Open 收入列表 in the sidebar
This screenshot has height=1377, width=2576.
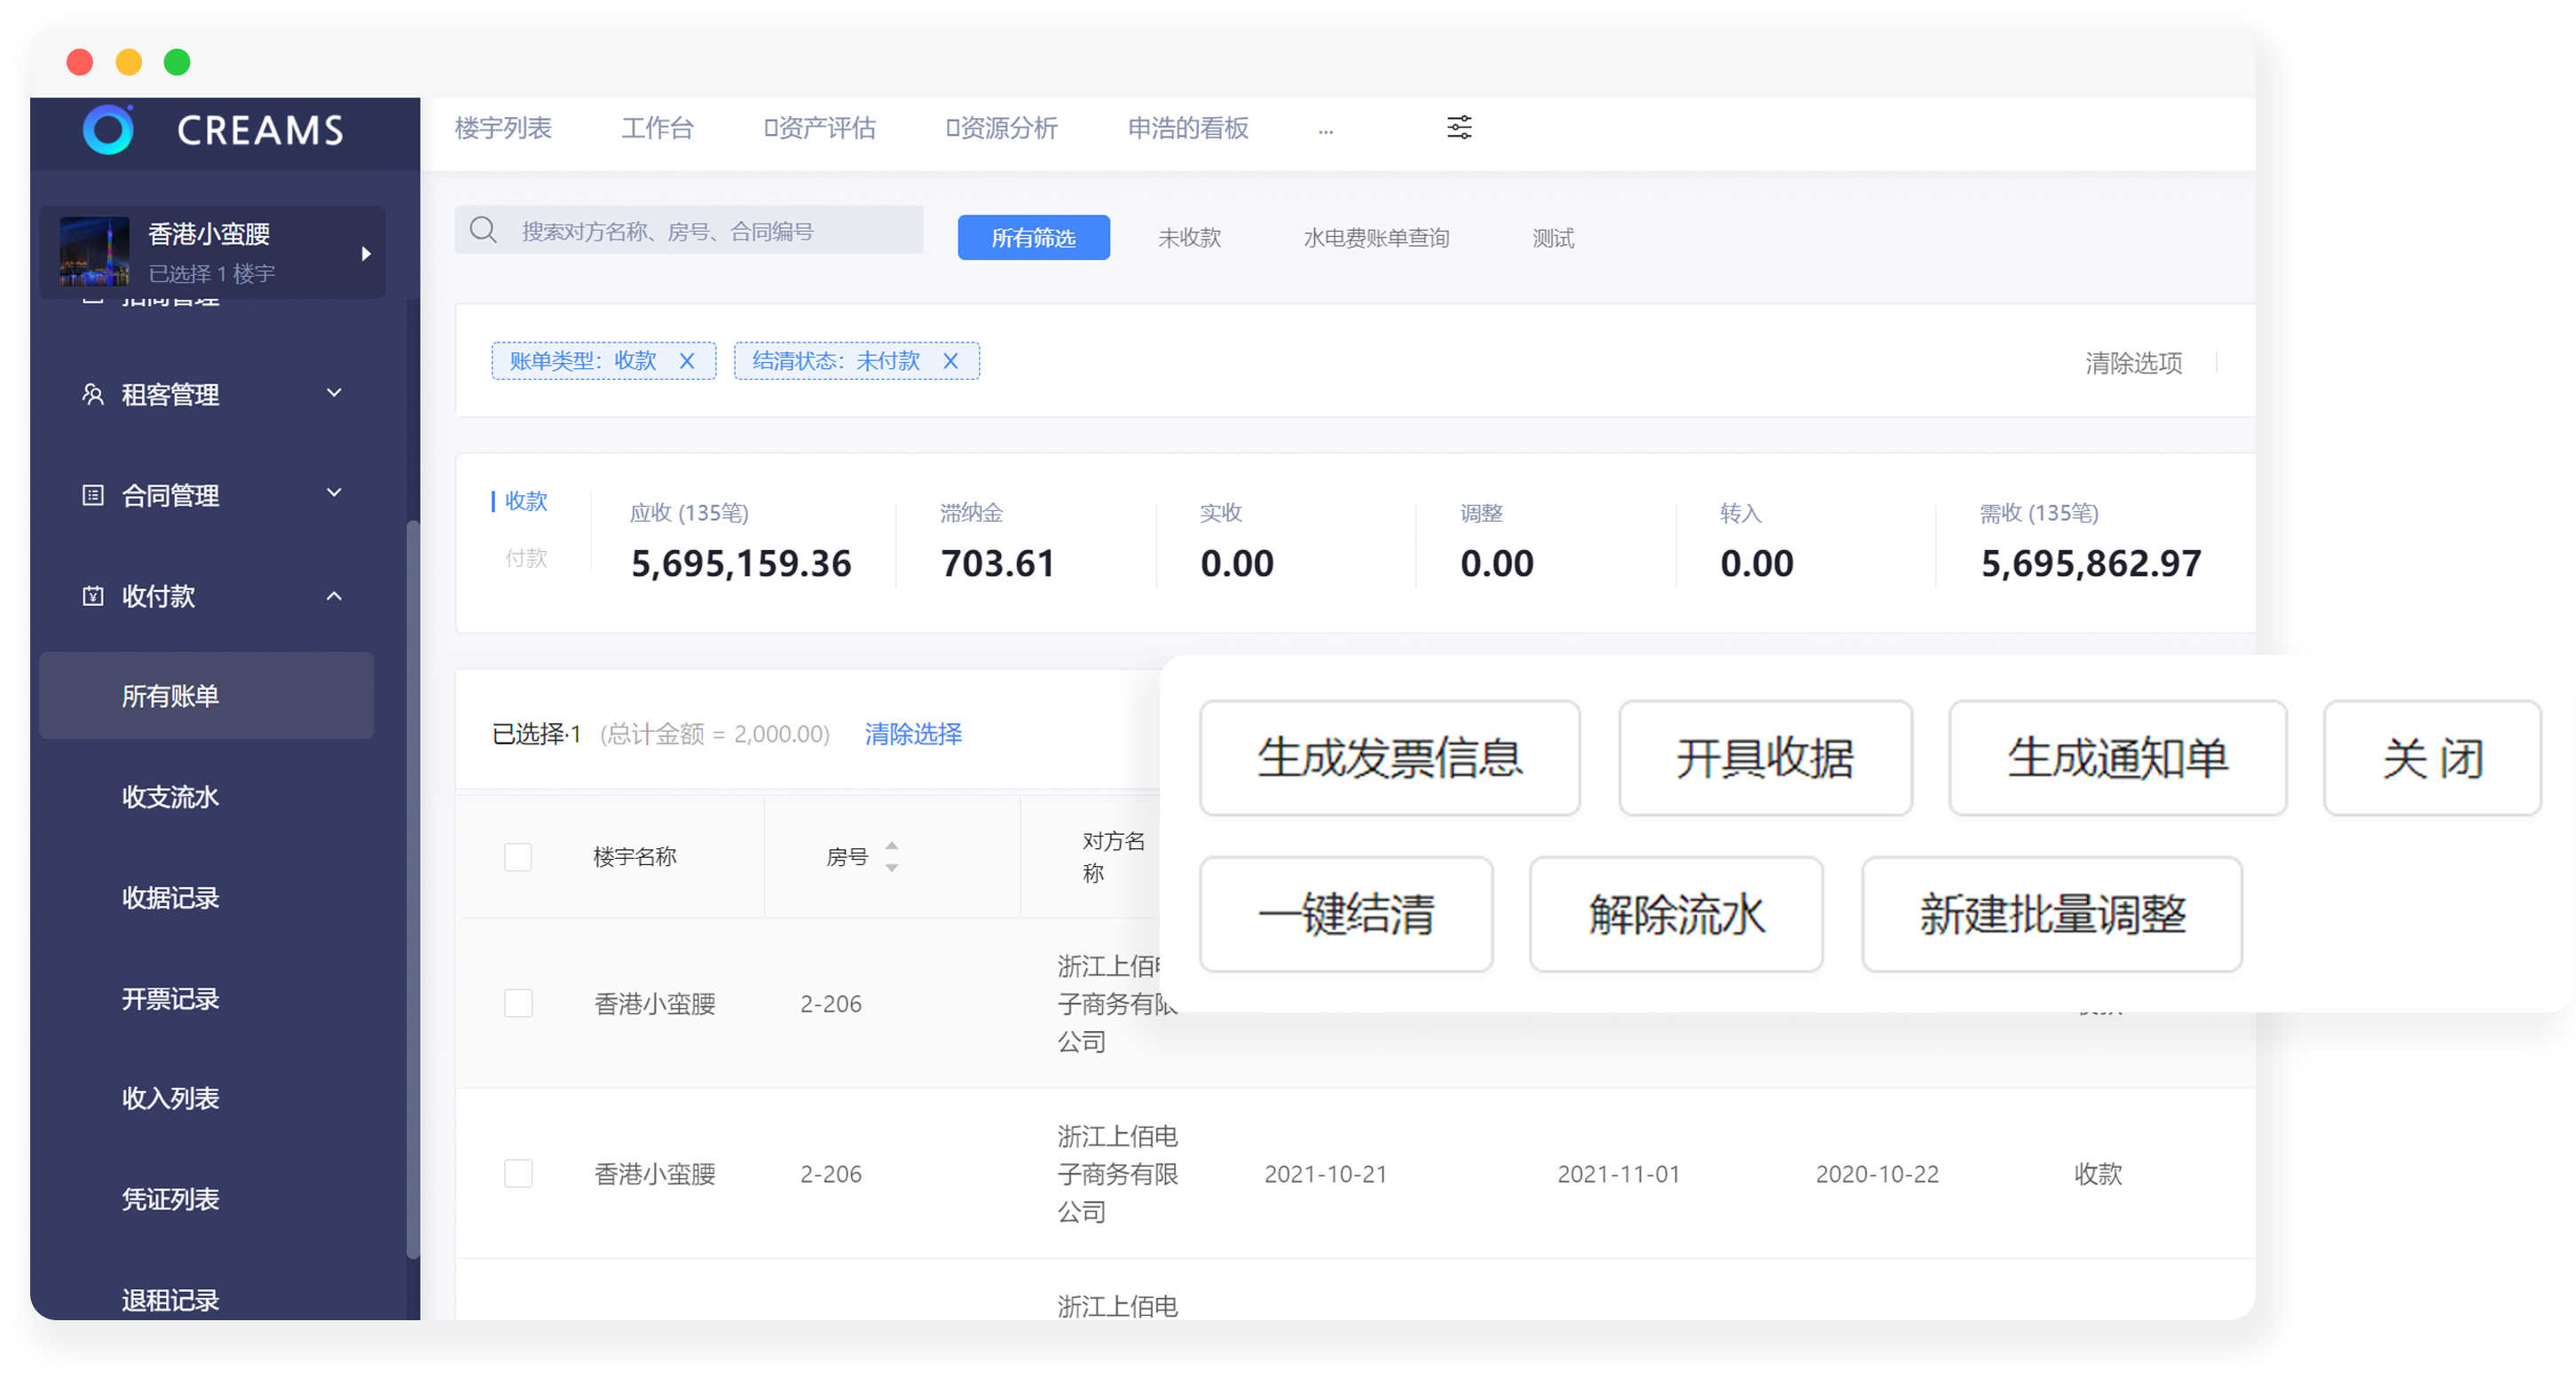[170, 1098]
